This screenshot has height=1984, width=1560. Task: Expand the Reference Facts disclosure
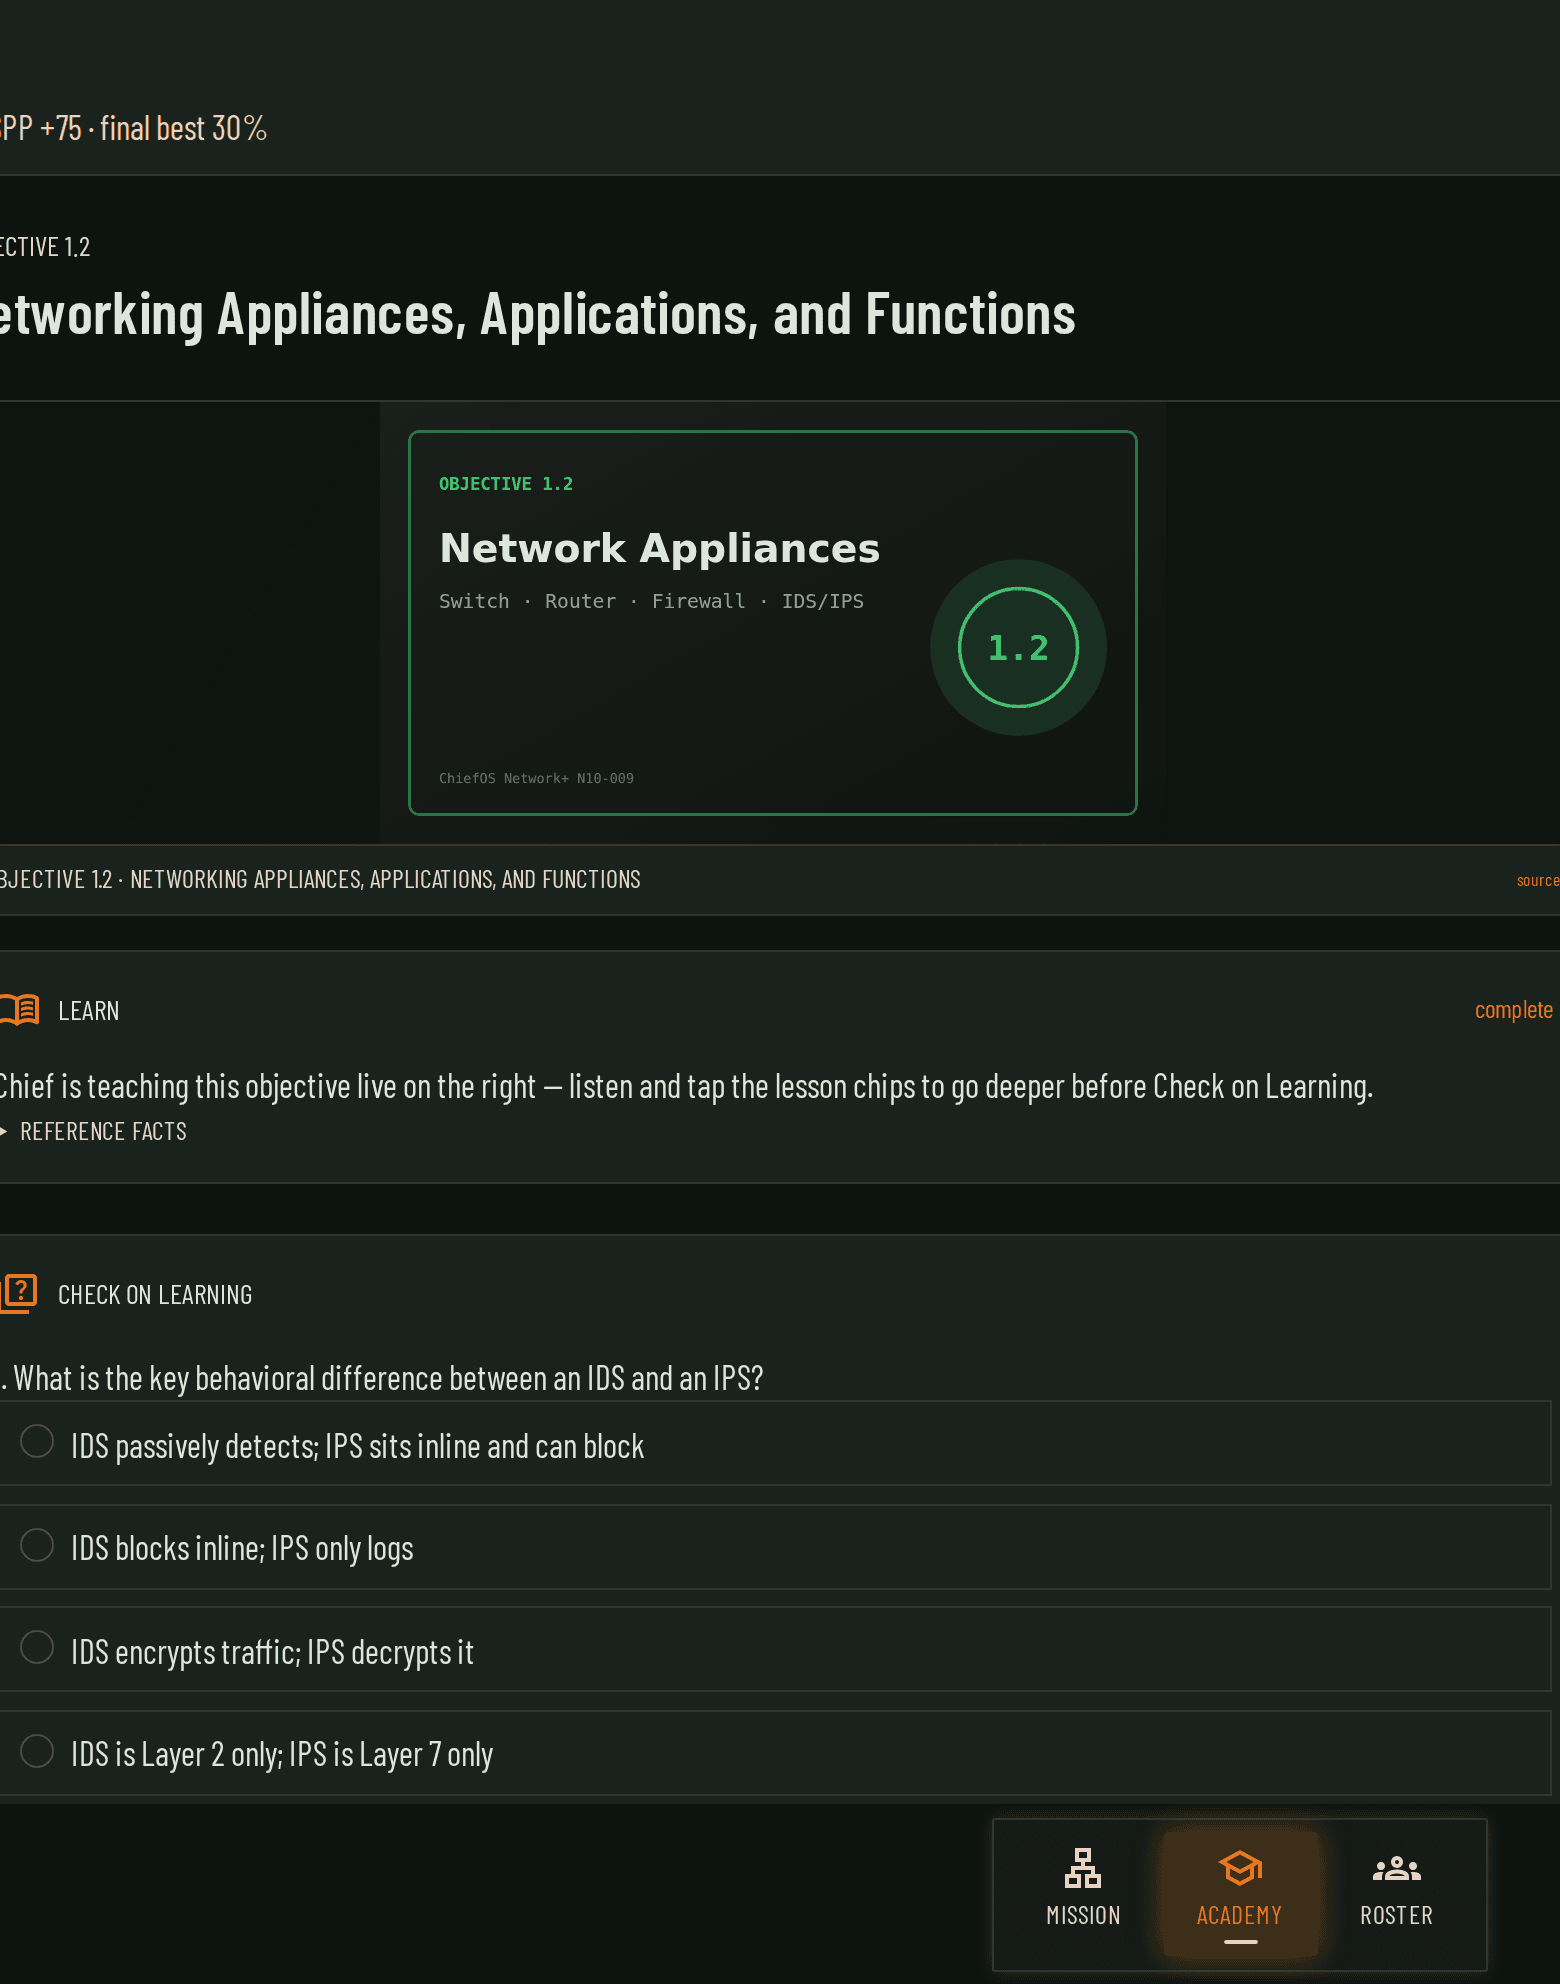pyautogui.click(x=94, y=1131)
